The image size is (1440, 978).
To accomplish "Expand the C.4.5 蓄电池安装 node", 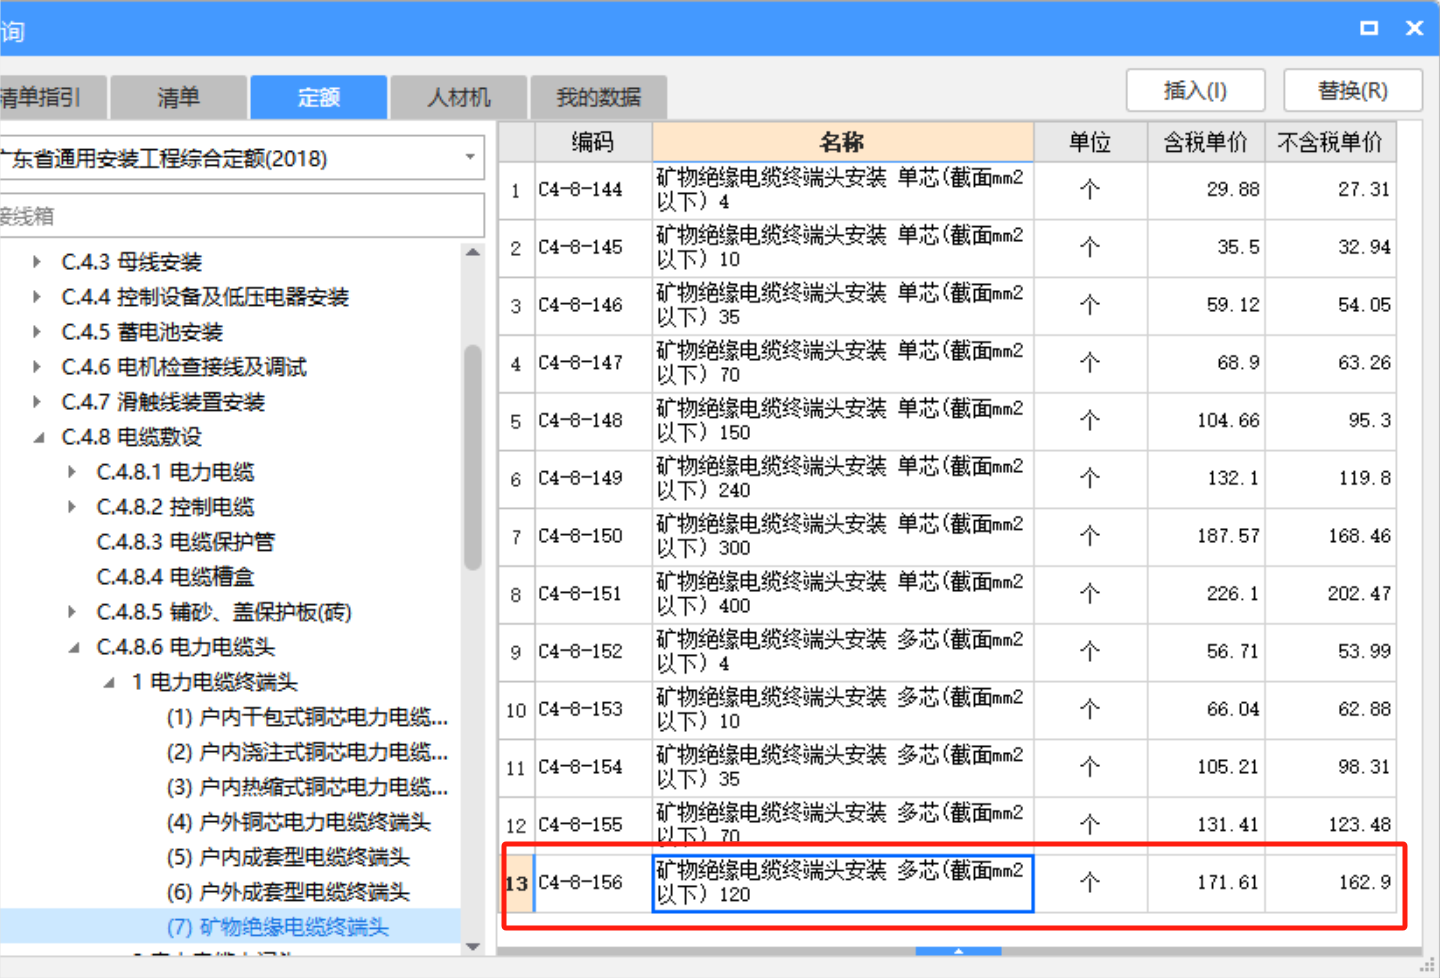I will tap(37, 332).
